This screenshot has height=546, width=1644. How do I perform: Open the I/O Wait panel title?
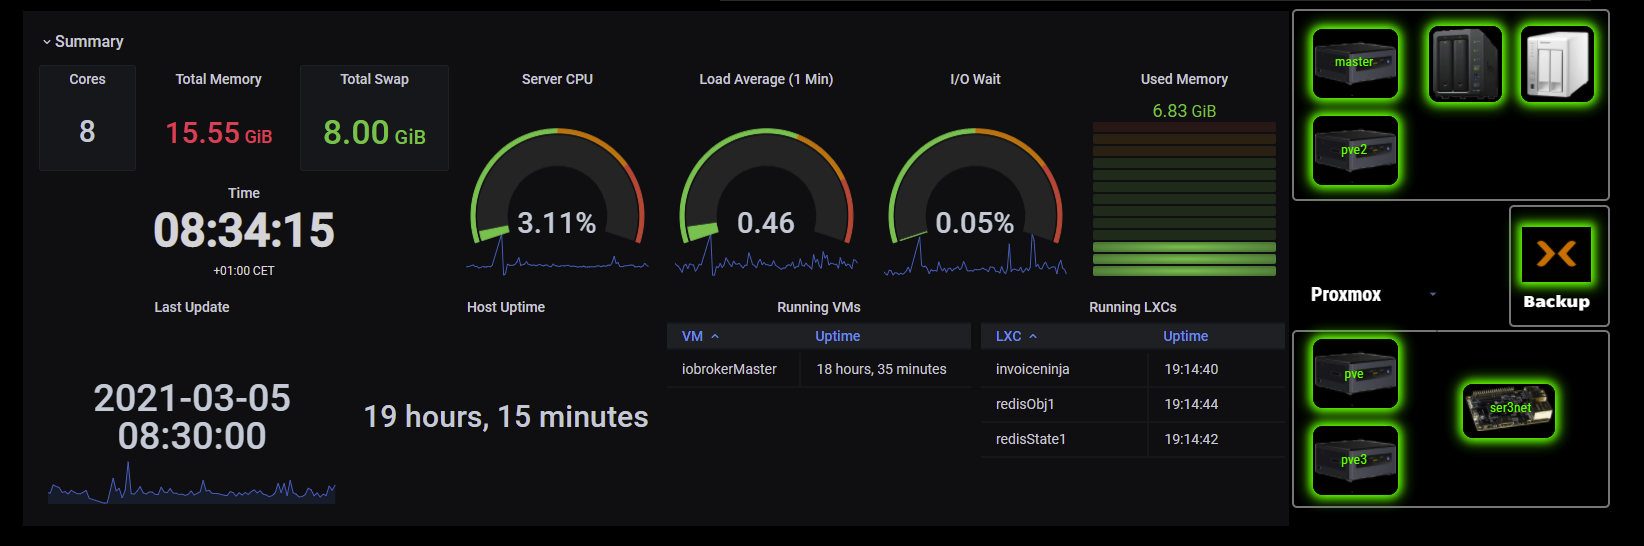pyautogui.click(x=975, y=79)
